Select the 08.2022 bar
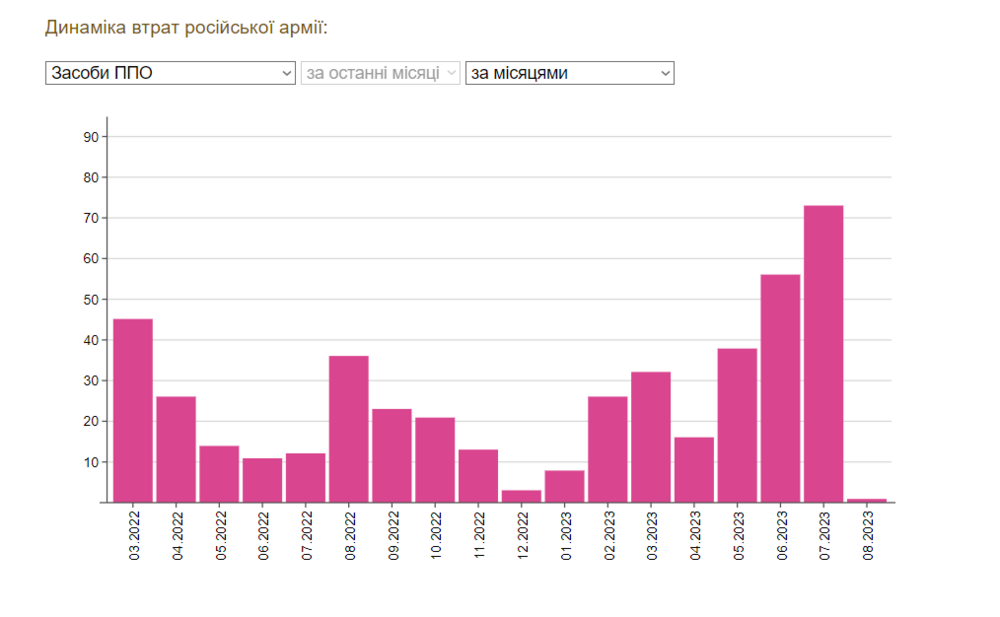This screenshot has width=1000, height=617. click(349, 429)
